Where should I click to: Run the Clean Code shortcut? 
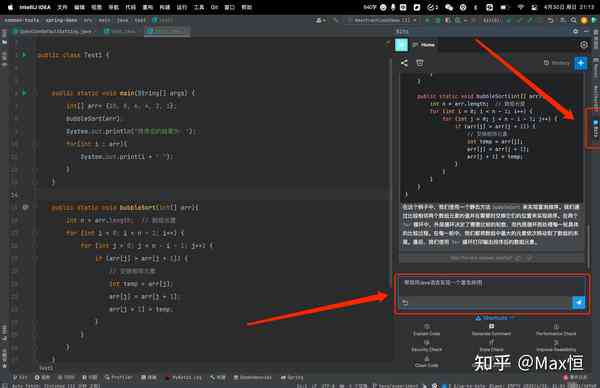[x=426, y=362]
